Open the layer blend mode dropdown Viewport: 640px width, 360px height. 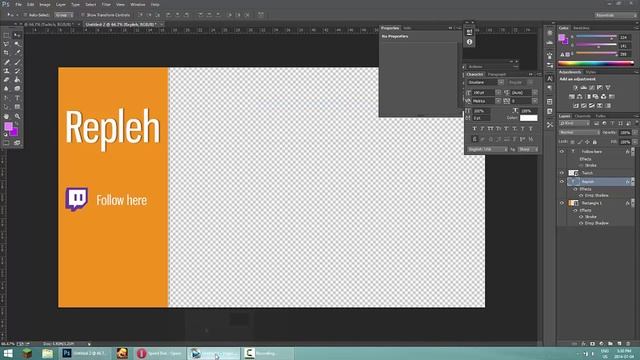[x=579, y=133]
